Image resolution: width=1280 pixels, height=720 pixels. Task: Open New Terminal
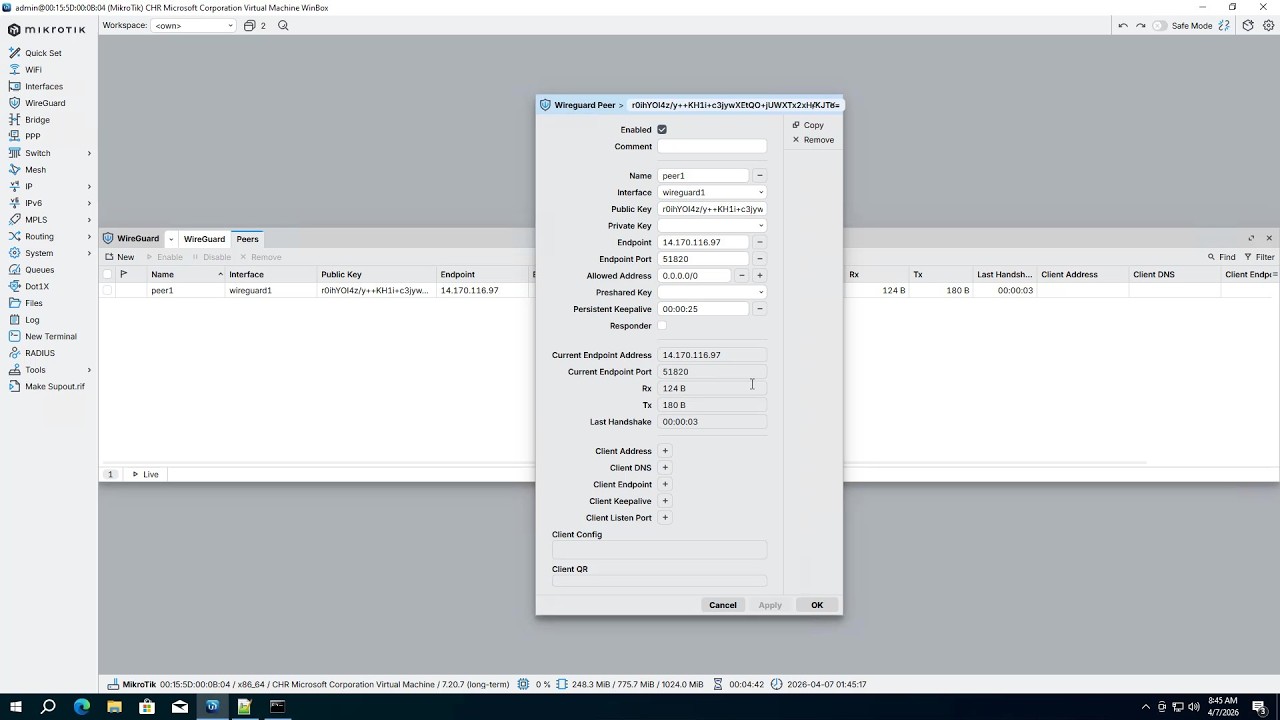click(x=50, y=336)
